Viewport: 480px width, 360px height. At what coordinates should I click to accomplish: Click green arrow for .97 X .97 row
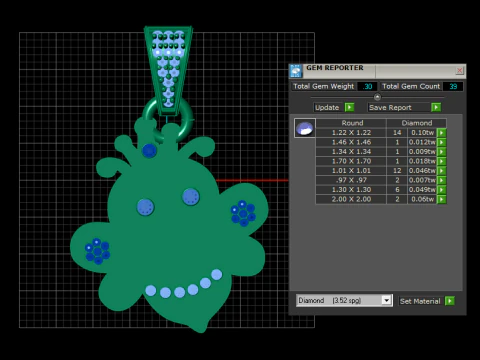(442, 180)
